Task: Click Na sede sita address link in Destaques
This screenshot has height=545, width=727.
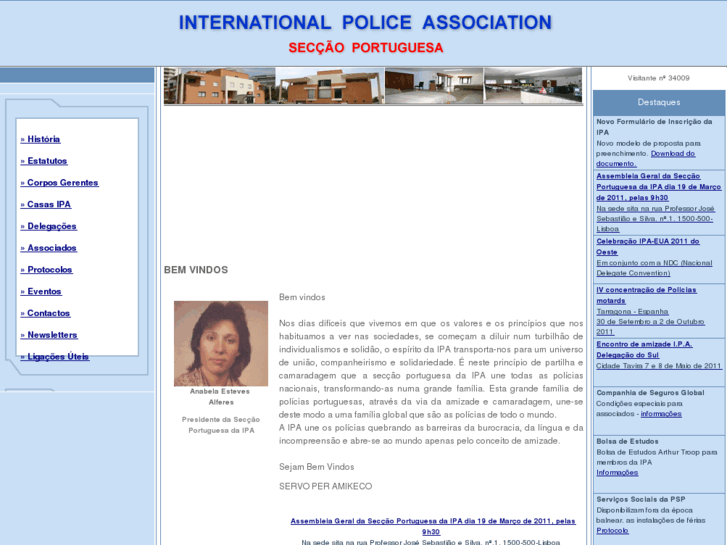Action: 655,219
